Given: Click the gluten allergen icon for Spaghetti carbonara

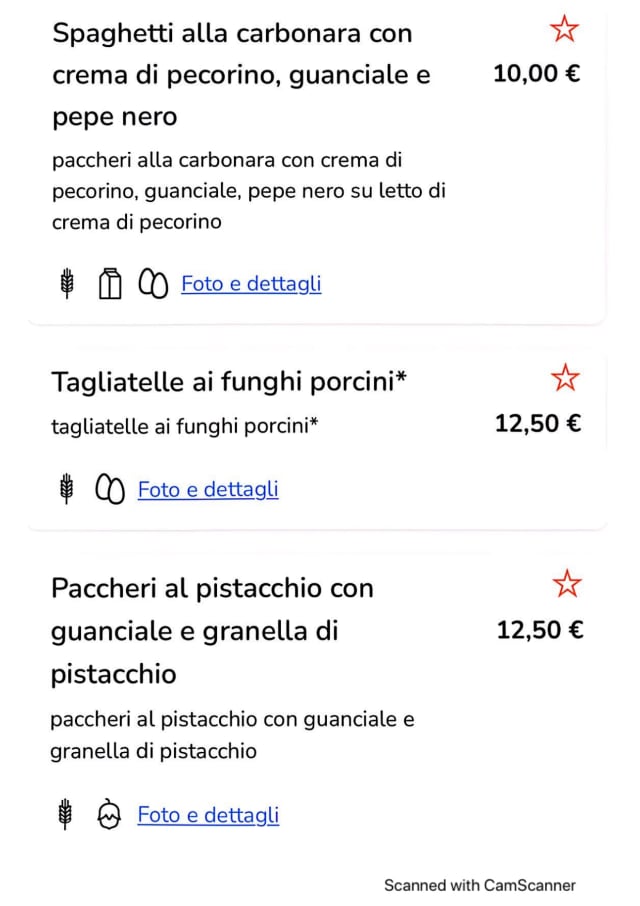Looking at the screenshot, I should coord(67,284).
